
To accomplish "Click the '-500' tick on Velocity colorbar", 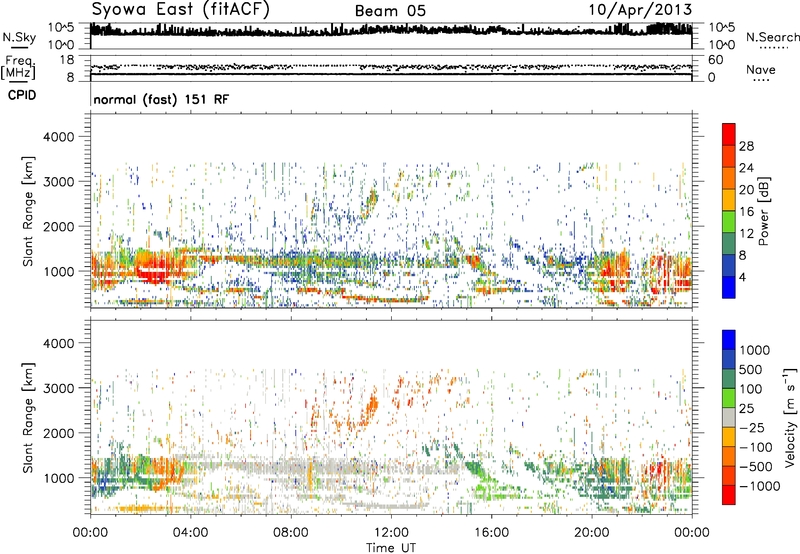I will [x=756, y=467].
